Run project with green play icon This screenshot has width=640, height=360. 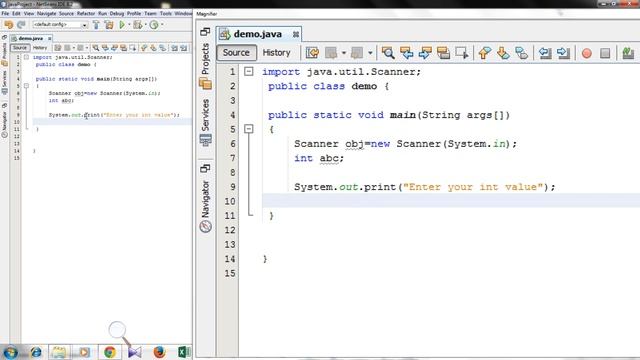pyautogui.click(x=122, y=25)
